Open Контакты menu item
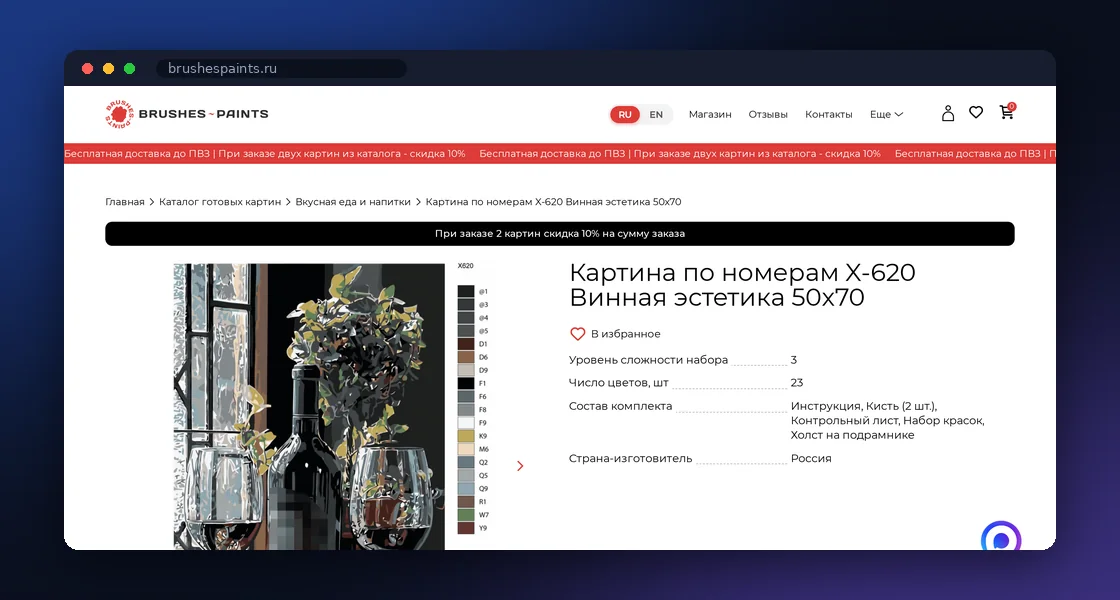Image resolution: width=1120 pixels, height=600 pixels. tap(829, 114)
